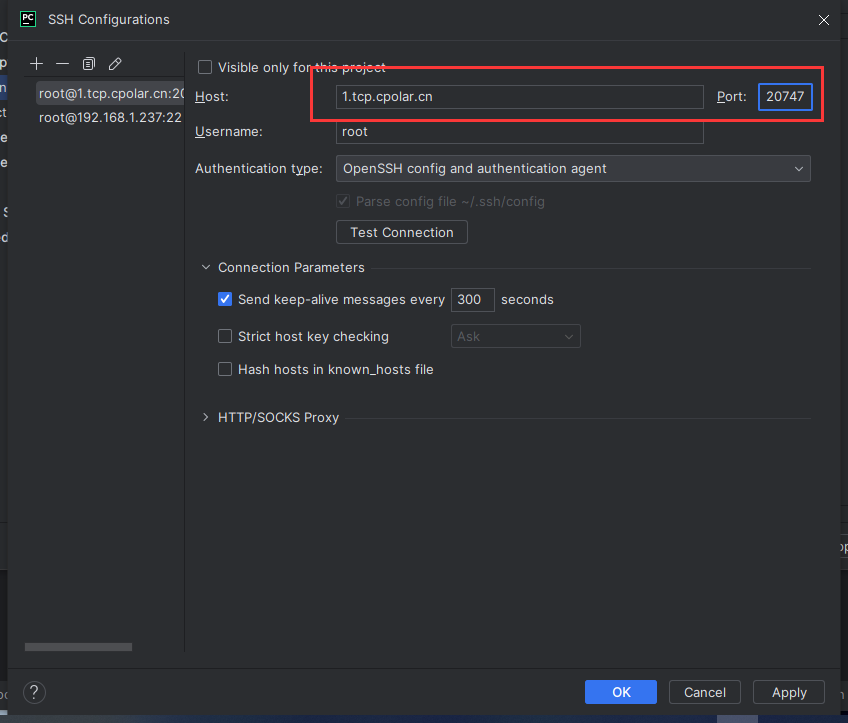
Task: Click the horizontal scrollbar under the configuration list
Action: click(x=78, y=647)
